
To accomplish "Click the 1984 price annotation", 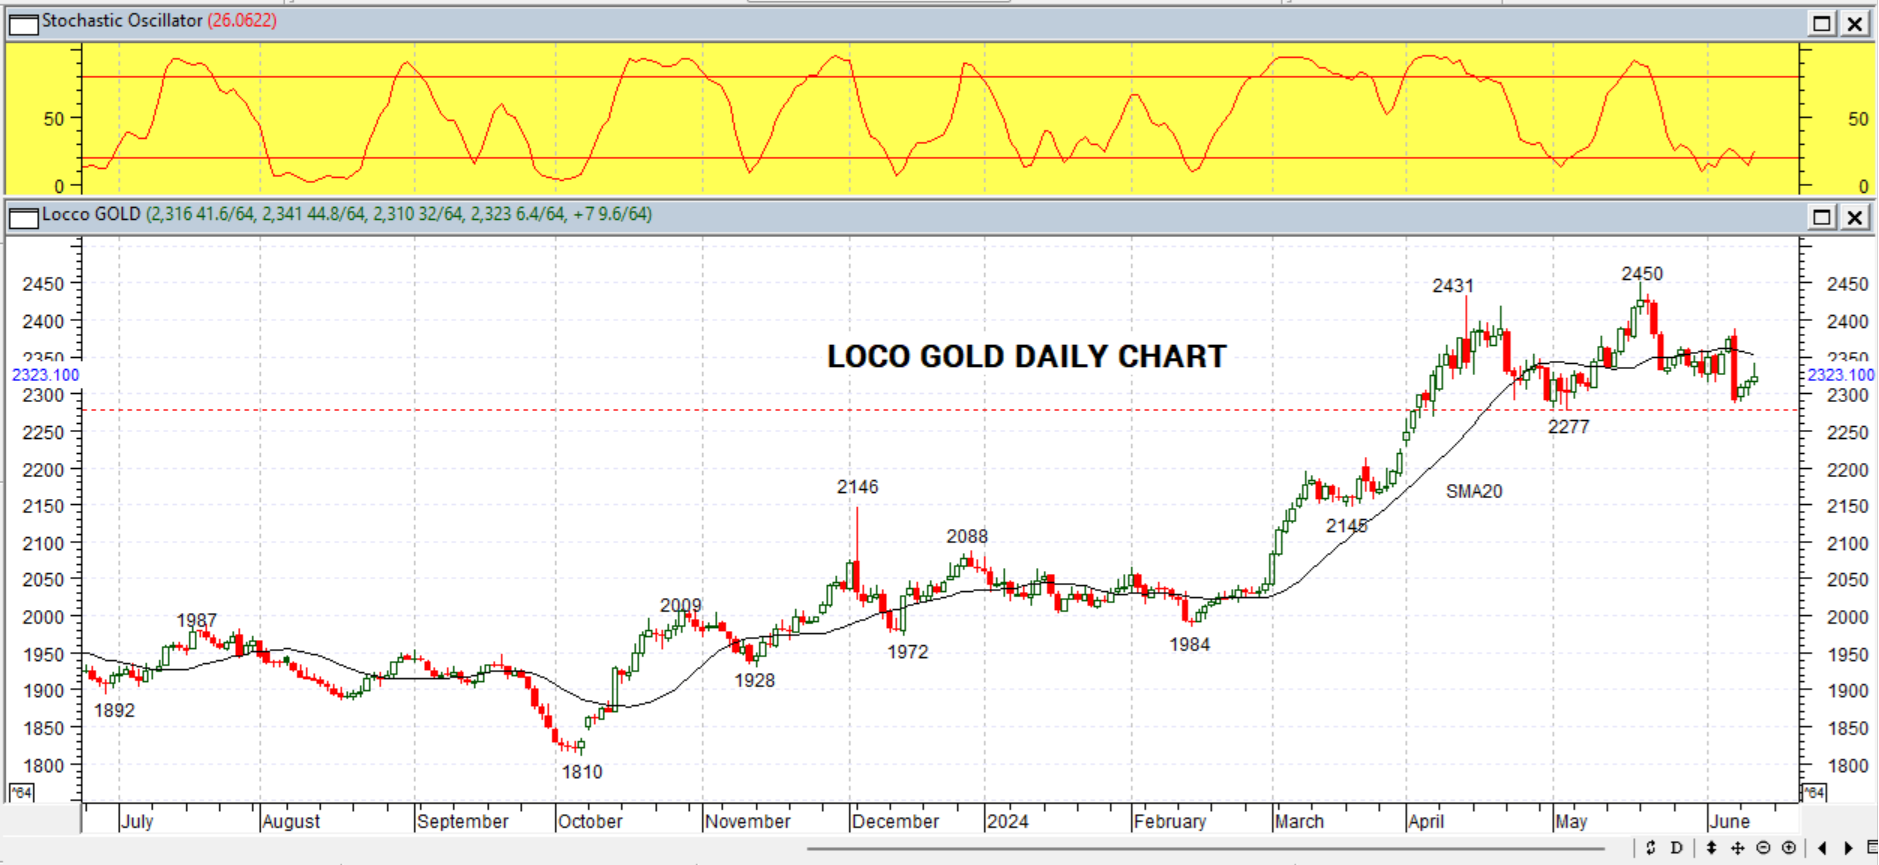I will tap(1190, 645).
